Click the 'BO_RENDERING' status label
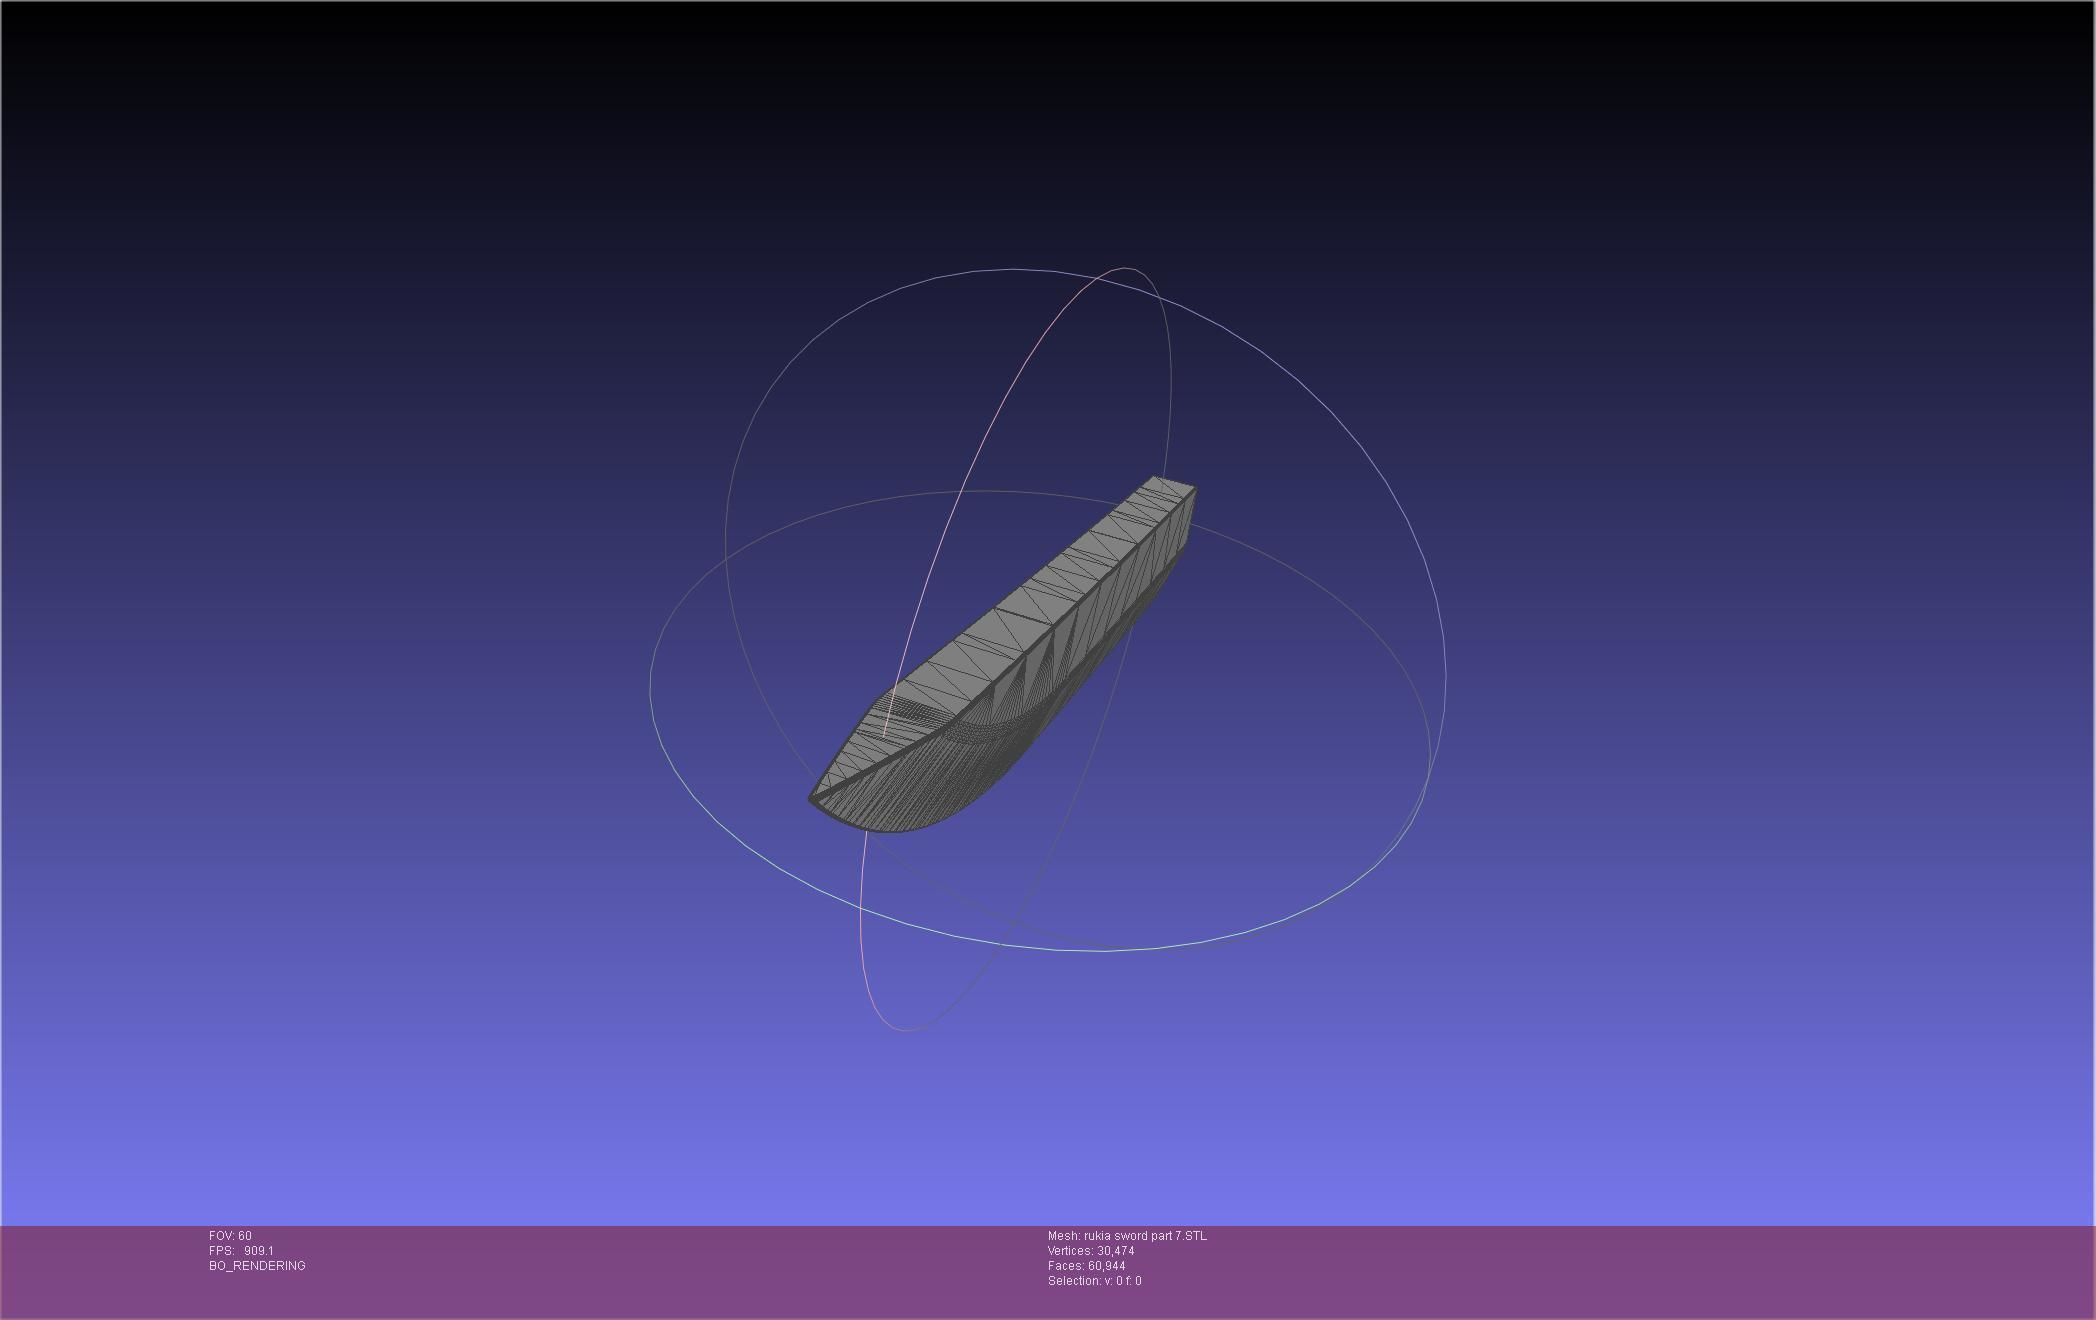The image size is (2096, 1320). coord(257,1266)
